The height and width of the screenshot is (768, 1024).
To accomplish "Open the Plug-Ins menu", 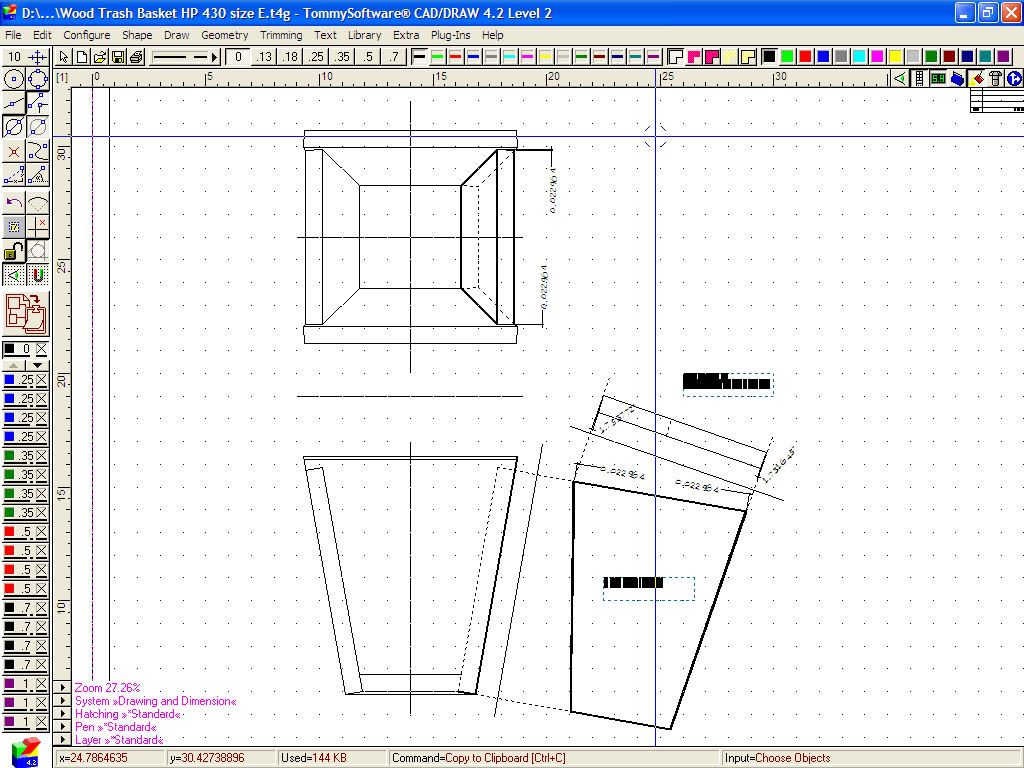I will [451, 35].
